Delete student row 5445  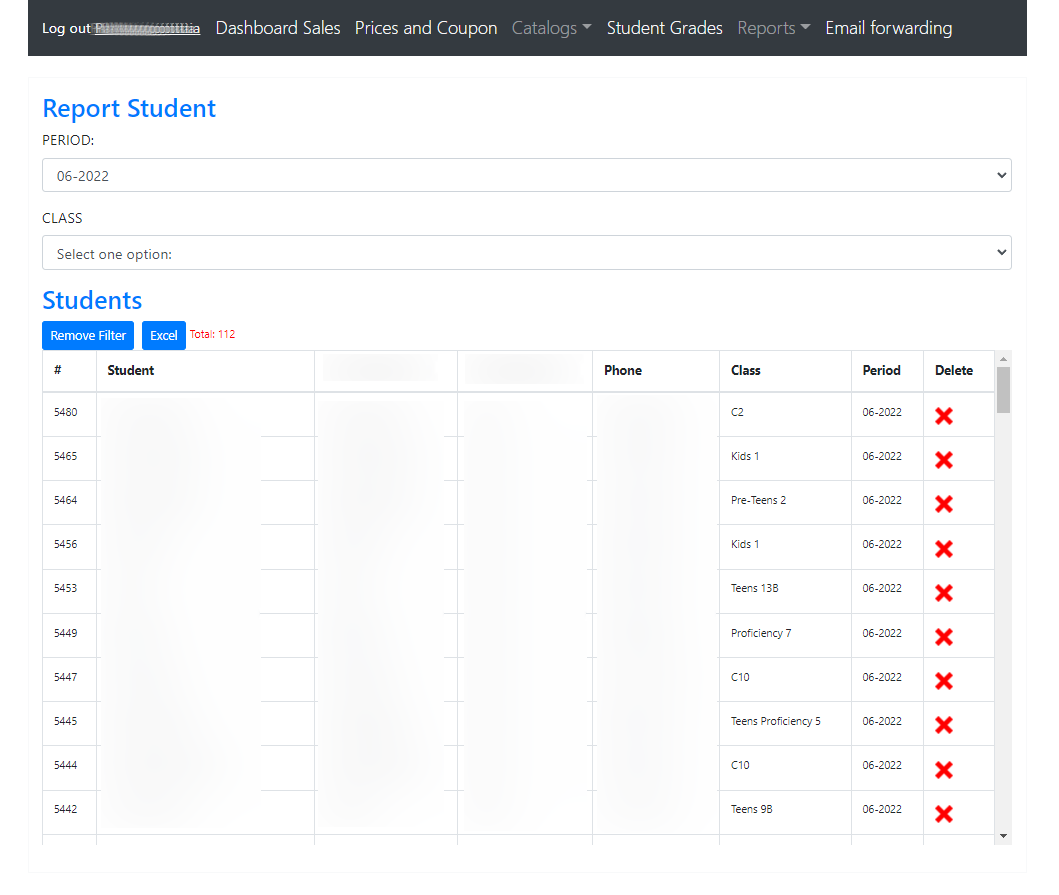pyautogui.click(x=944, y=725)
